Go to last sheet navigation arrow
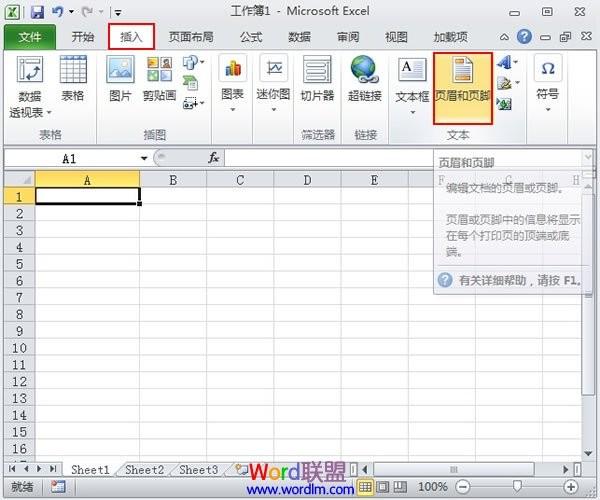Viewport: 600px width, 500px height. [53, 469]
